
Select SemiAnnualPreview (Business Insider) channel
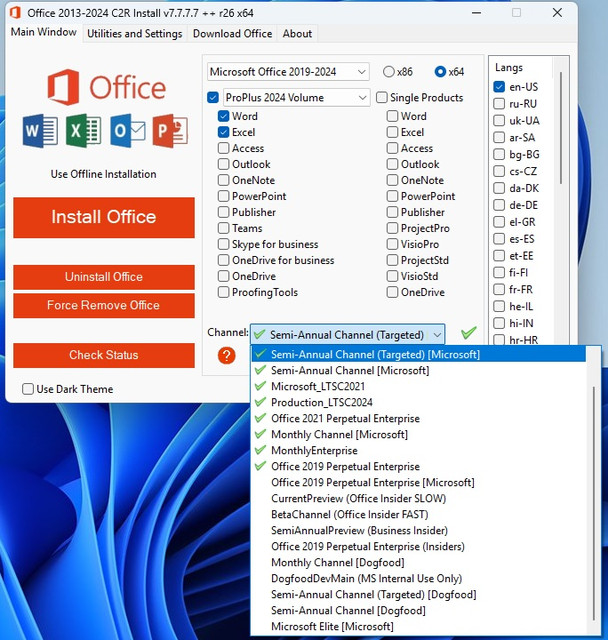pyautogui.click(x=419, y=530)
